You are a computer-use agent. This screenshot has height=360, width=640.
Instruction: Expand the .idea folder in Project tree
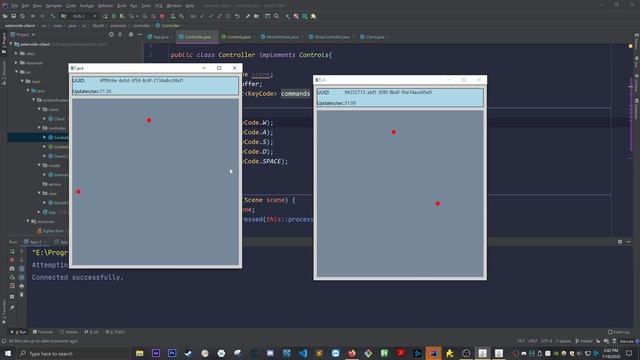point(17,53)
